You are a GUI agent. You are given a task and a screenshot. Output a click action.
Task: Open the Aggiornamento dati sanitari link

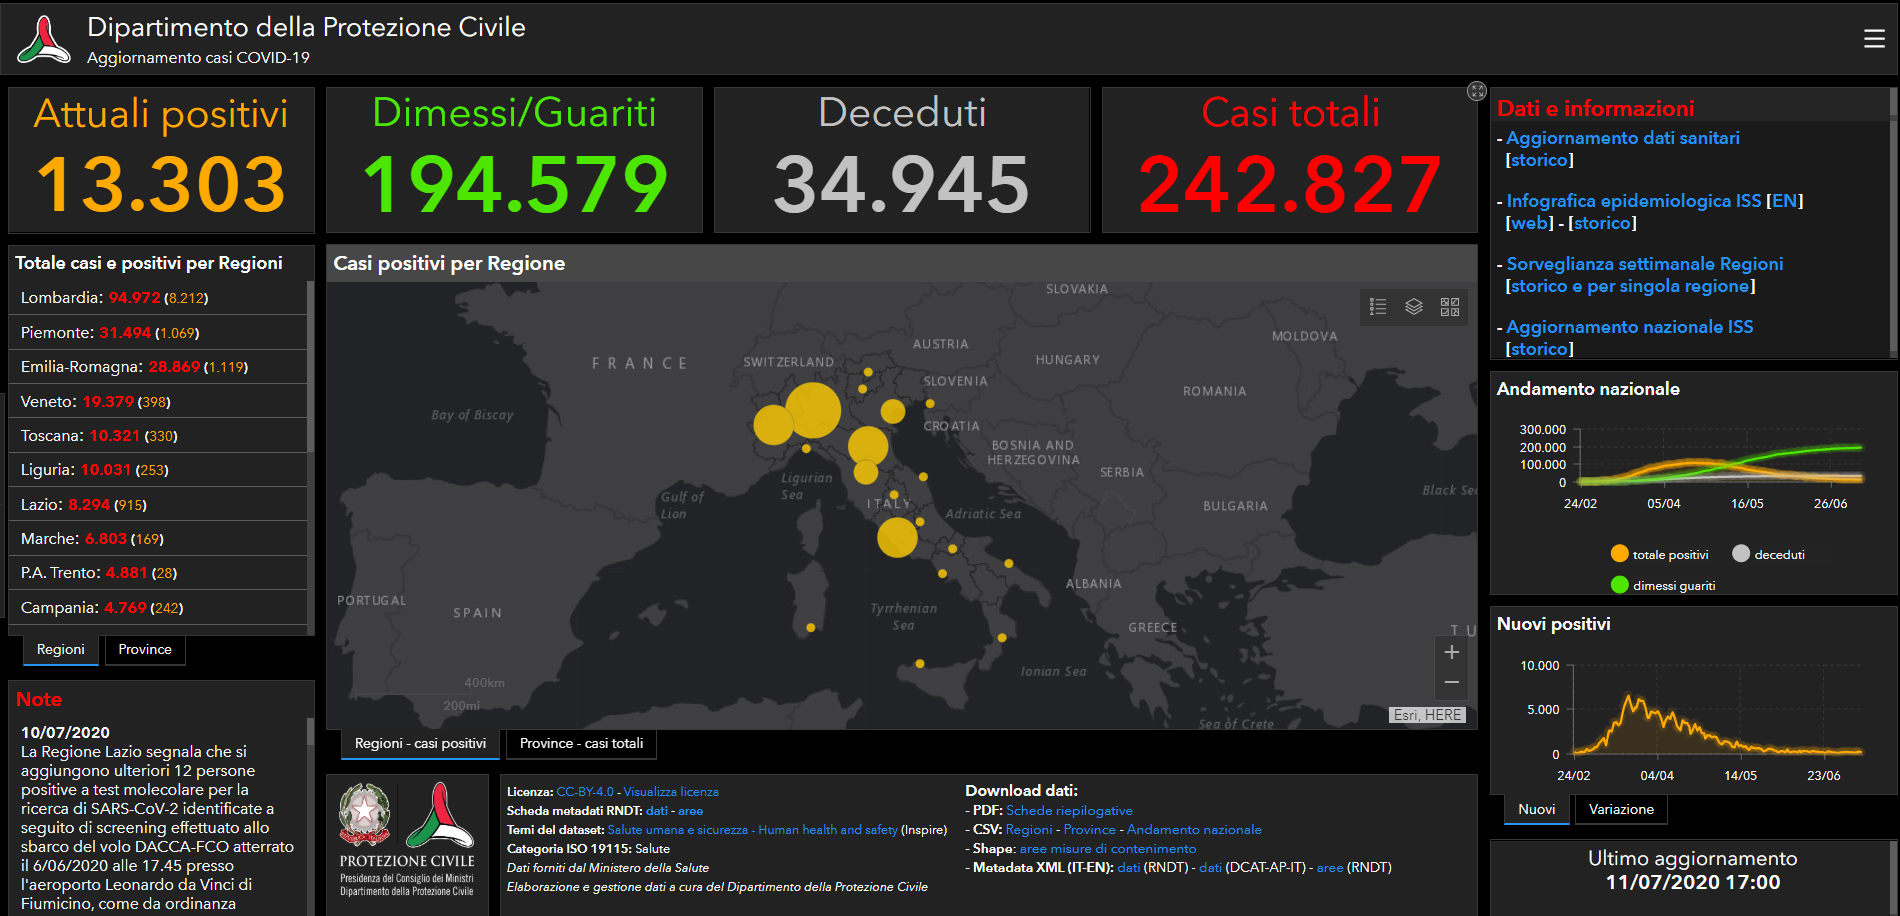point(1622,138)
